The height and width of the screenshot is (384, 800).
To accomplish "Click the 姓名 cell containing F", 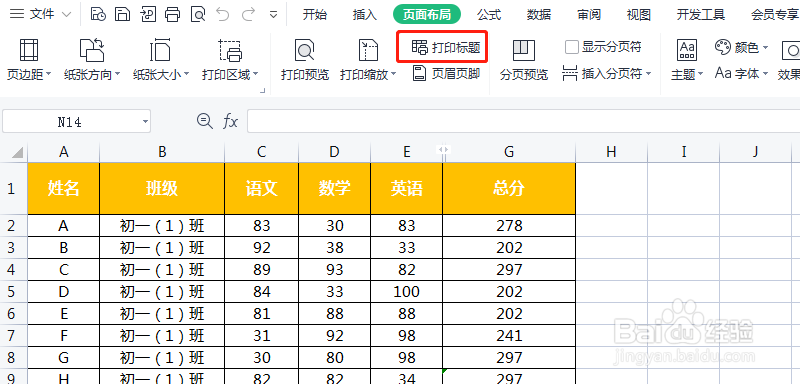I will pos(63,336).
